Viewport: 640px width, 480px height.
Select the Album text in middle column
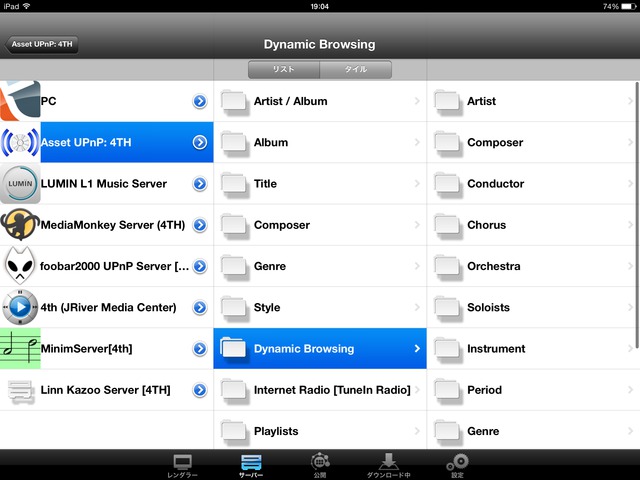click(x=271, y=142)
